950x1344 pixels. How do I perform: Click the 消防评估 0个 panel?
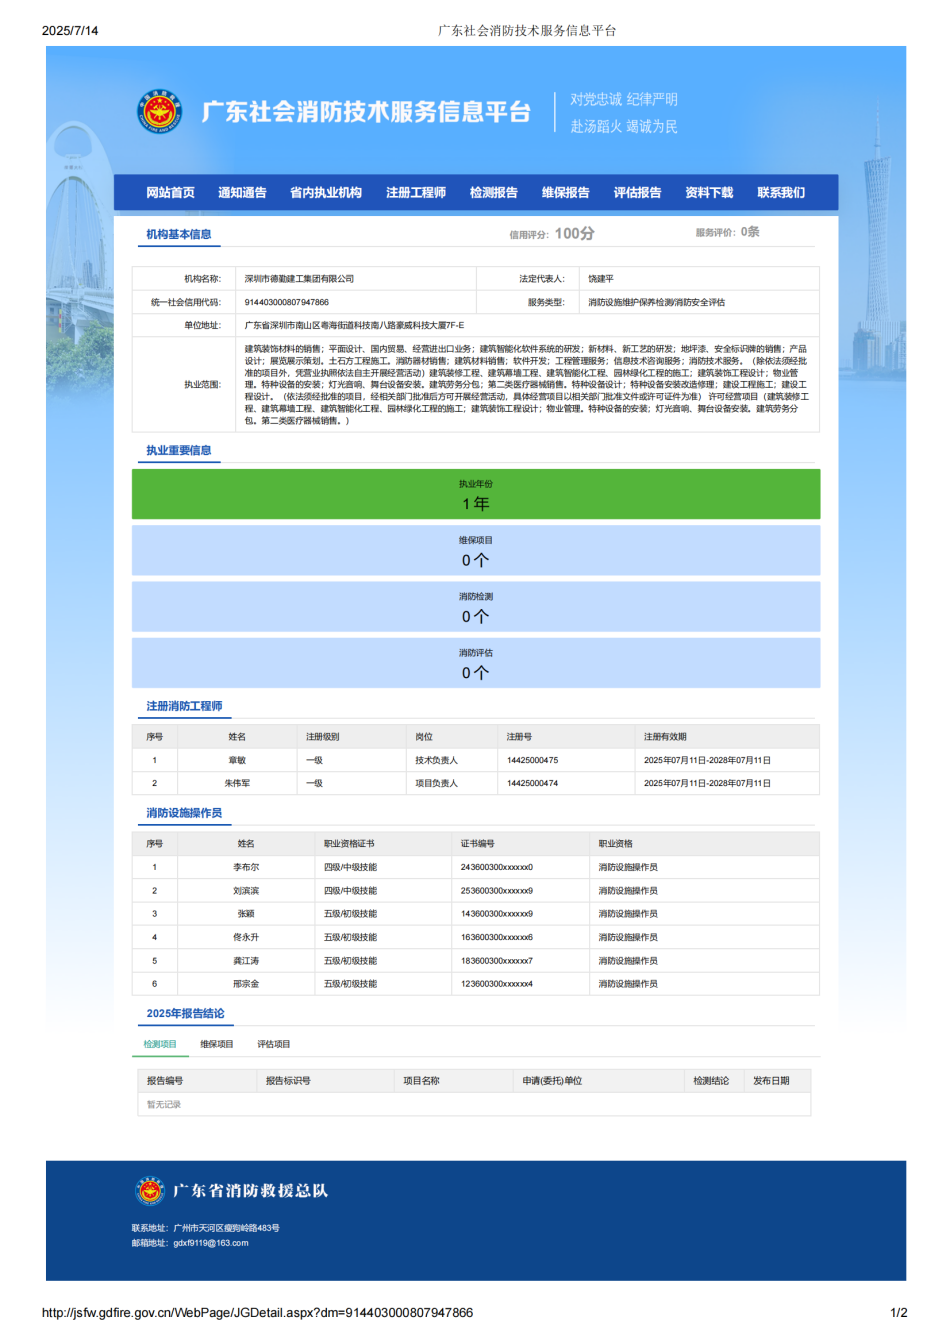pyautogui.click(x=476, y=662)
